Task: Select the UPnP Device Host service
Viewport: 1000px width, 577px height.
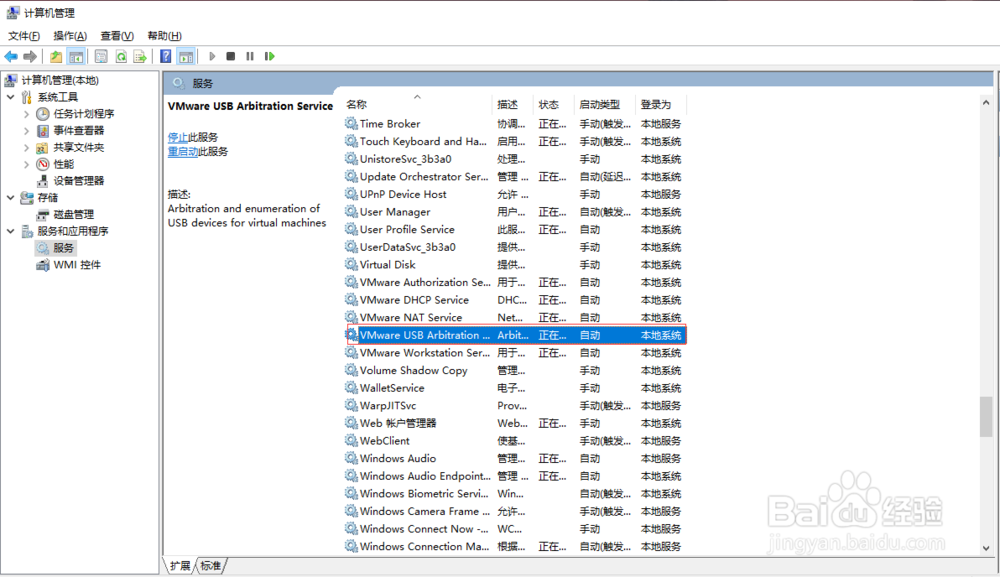Action: pos(514,194)
